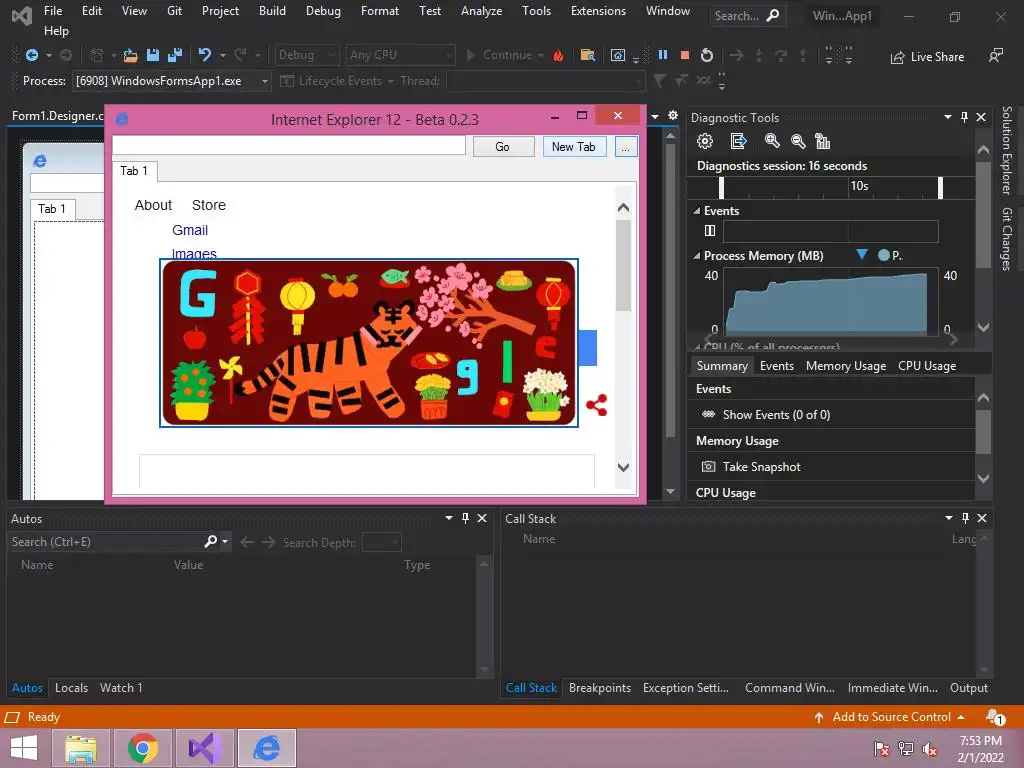Click the share icon beside the doodle
Screen dimensions: 1024x768
tap(596, 405)
